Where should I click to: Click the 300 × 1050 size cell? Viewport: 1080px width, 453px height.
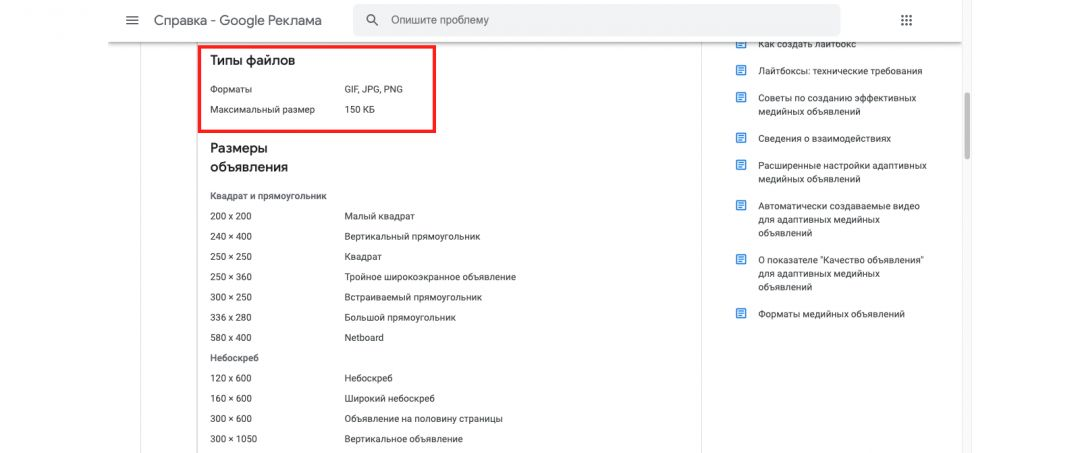pyautogui.click(x=233, y=439)
